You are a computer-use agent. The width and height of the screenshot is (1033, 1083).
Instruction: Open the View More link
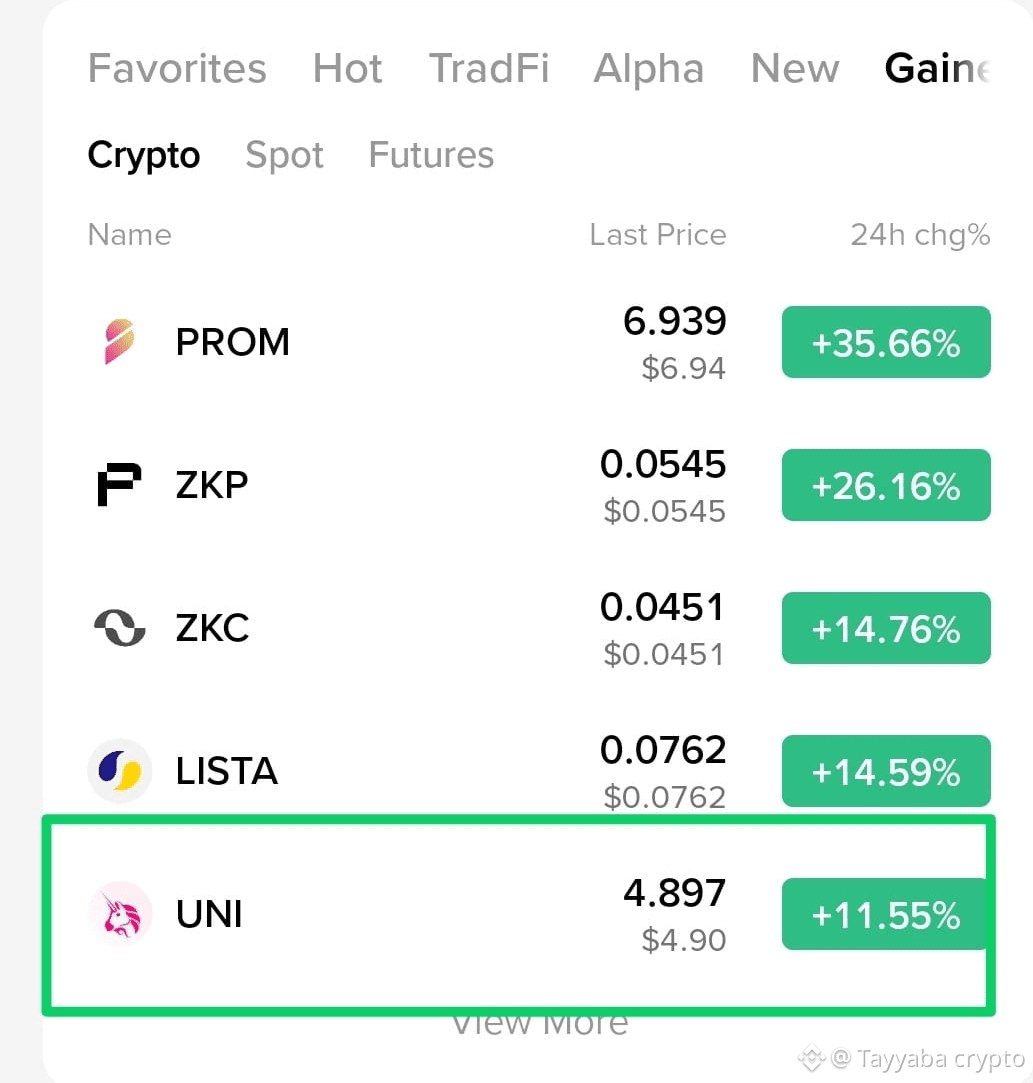[x=540, y=1024]
